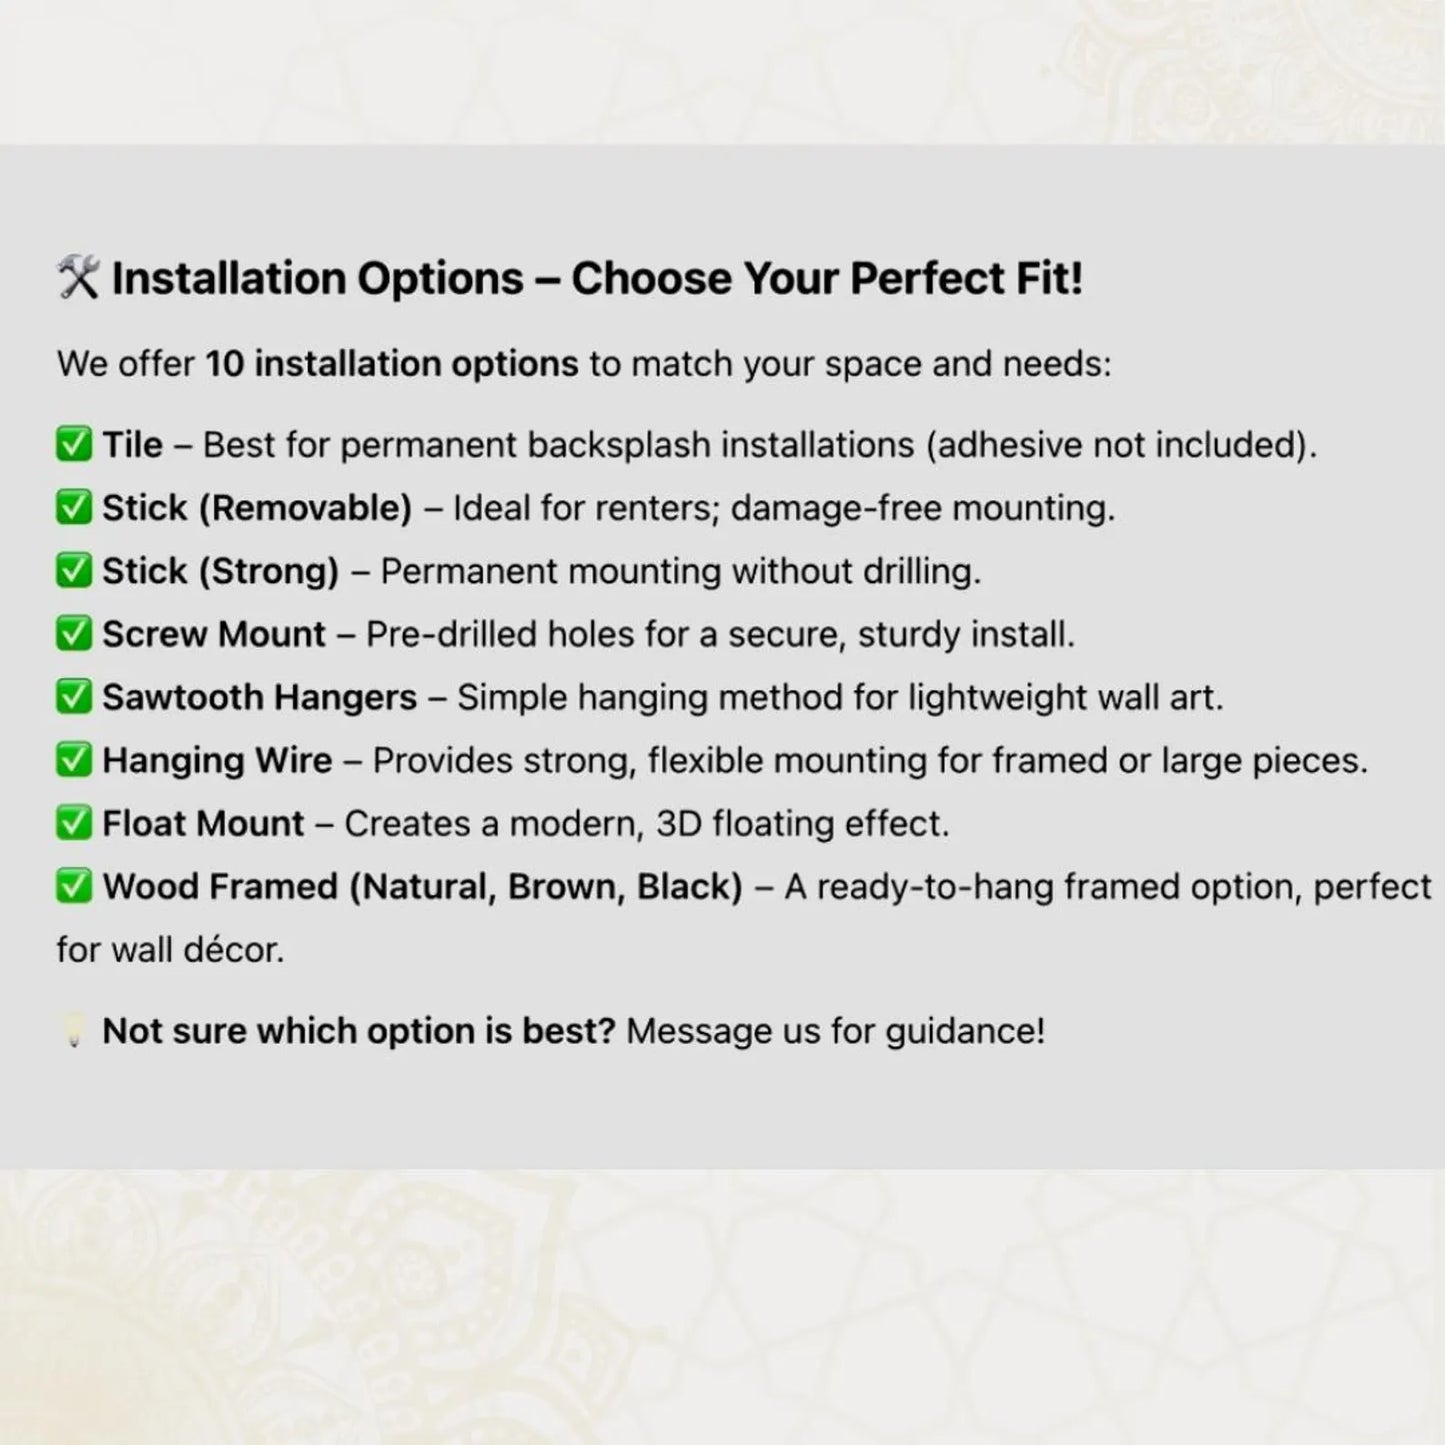The height and width of the screenshot is (1445, 1445).
Task: Select the 'Float Mount' option label
Action: coord(203,823)
